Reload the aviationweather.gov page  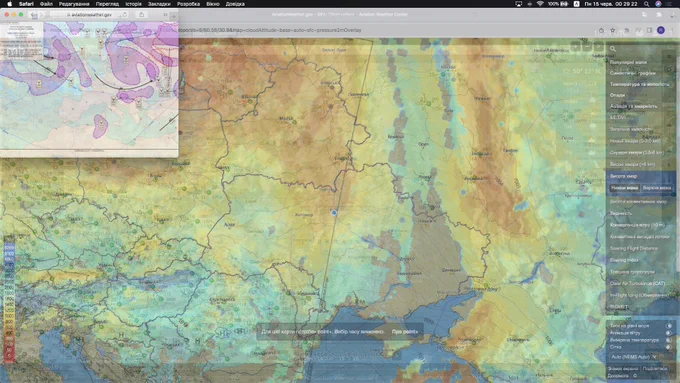[x=125, y=15]
